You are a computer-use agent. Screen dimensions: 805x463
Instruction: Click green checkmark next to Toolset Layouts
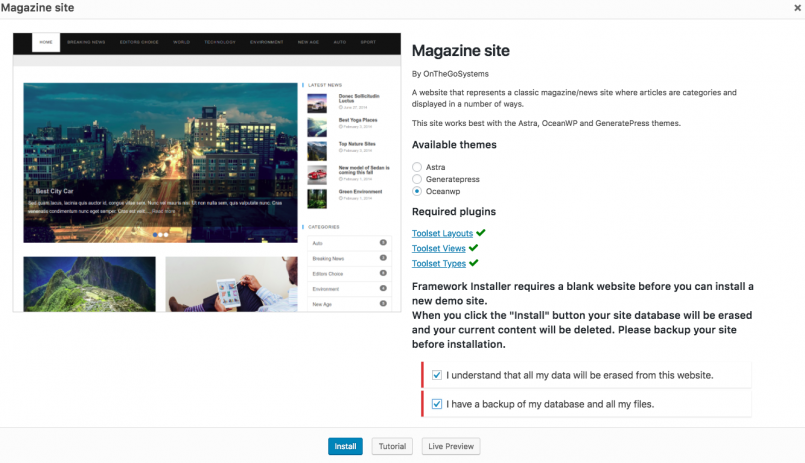point(481,233)
